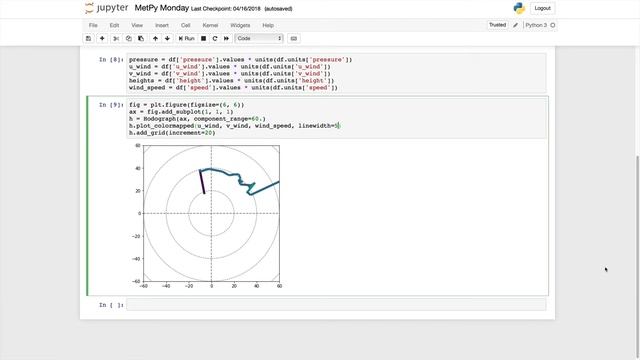Image resolution: width=640 pixels, height=360 pixels.
Task: Insert a cell below with the plus icon
Action: pyautogui.click(x=102, y=38)
